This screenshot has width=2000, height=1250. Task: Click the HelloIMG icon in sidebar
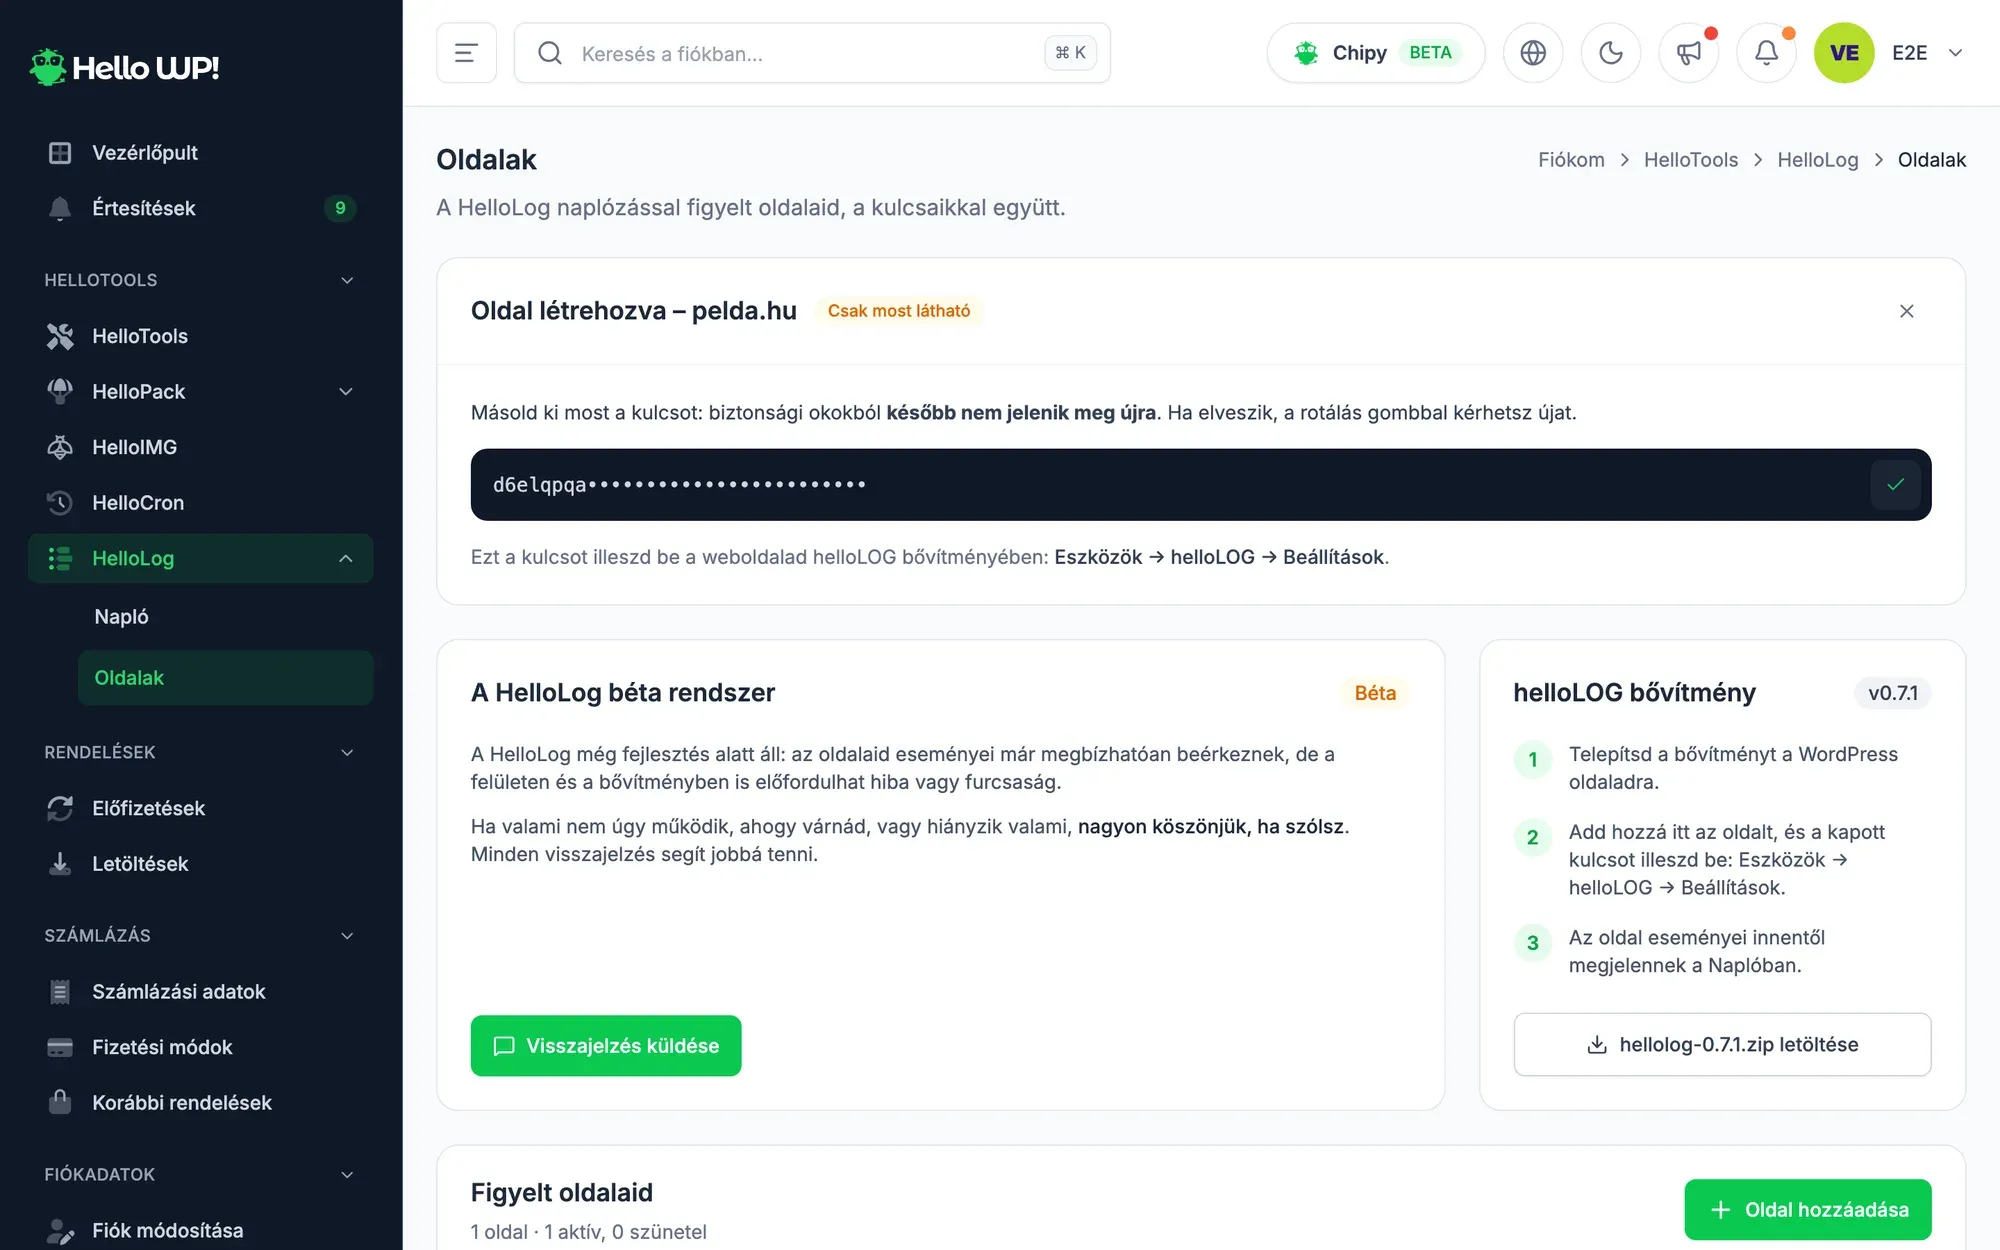60,447
